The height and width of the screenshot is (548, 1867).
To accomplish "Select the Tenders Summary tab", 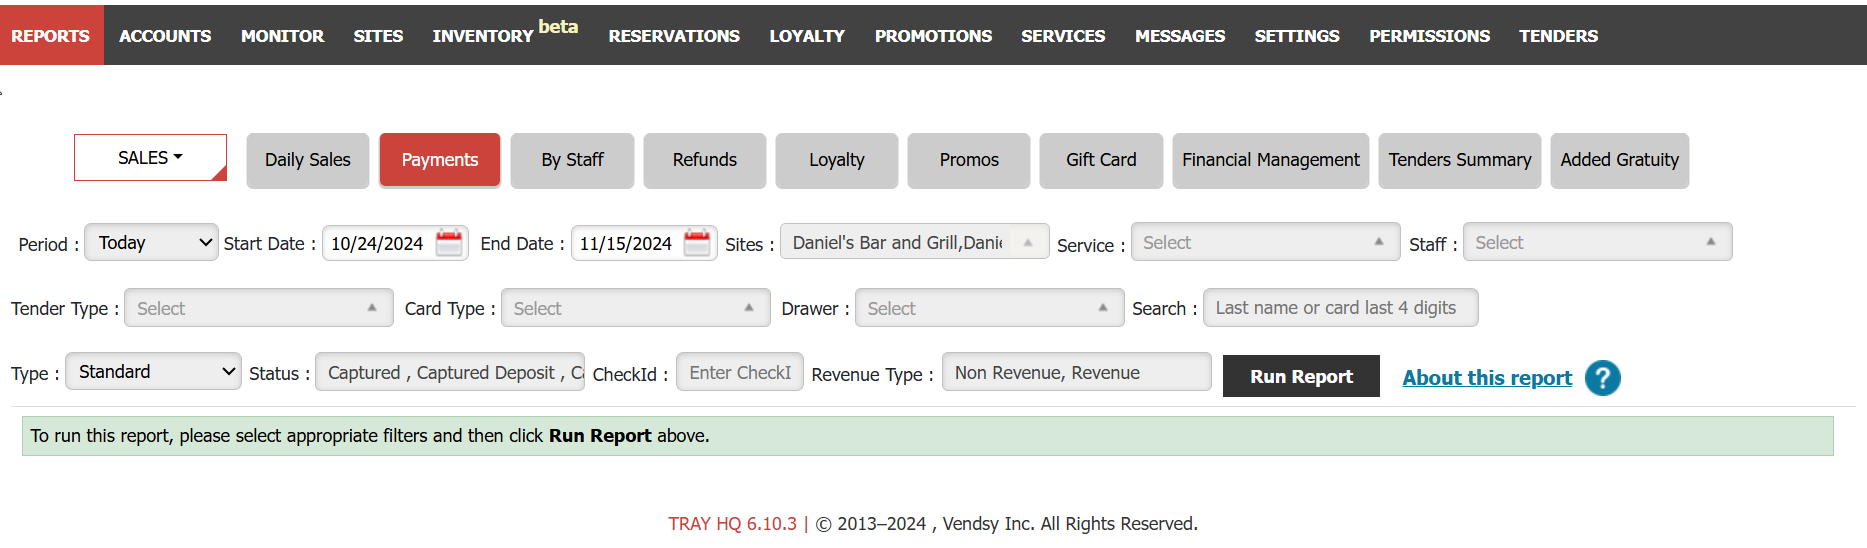I will [x=1459, y=160].
